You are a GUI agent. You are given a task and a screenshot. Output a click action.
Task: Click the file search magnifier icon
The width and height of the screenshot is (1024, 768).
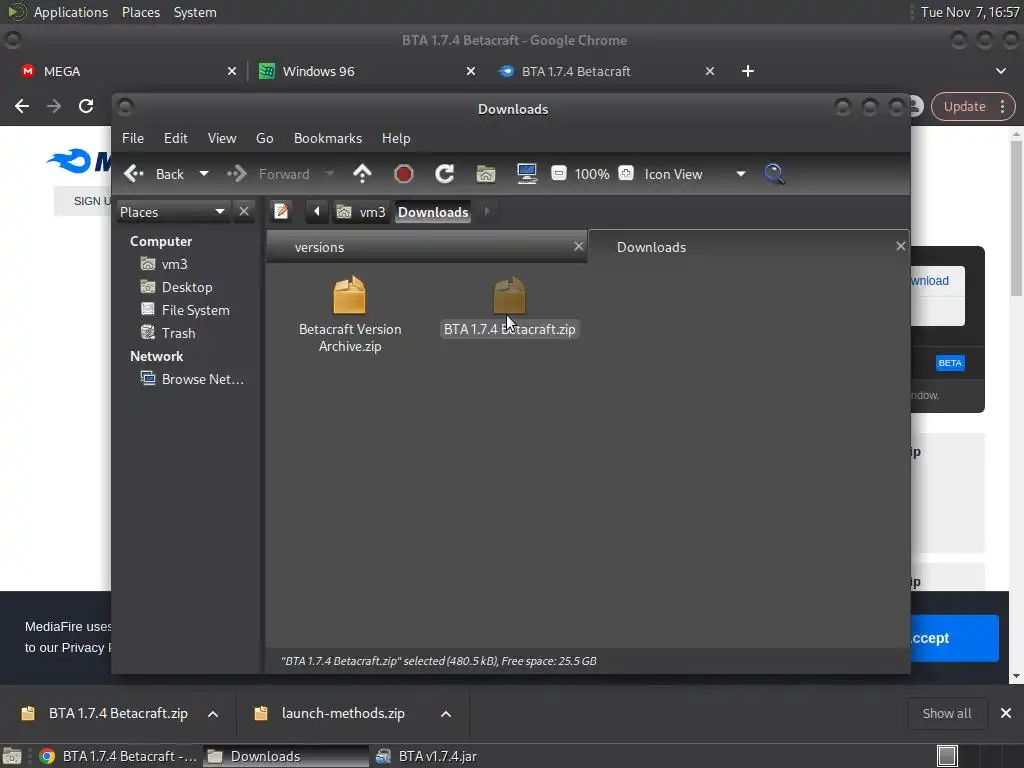(x=775, y=174)
